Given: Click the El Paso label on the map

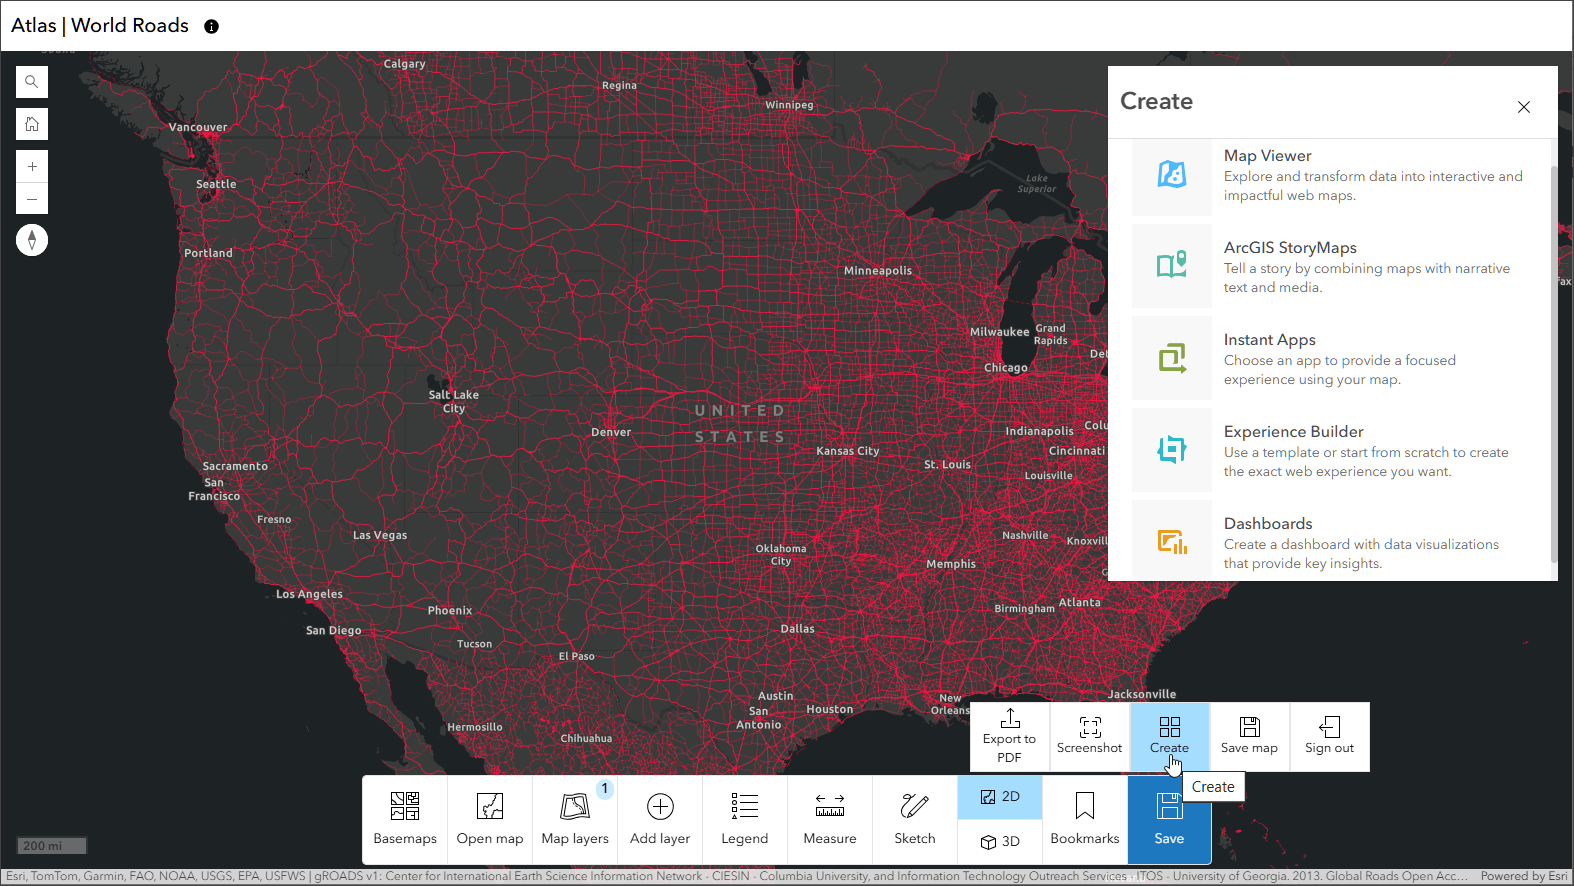Looking at the screenshot, I should 577,657.
